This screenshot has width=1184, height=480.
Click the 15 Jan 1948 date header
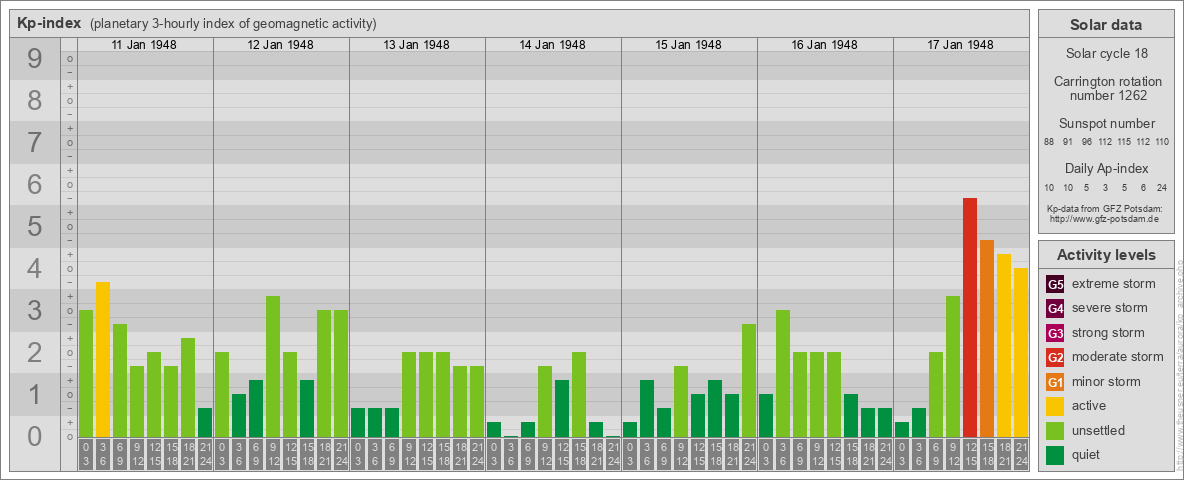[x=688, y=45]
